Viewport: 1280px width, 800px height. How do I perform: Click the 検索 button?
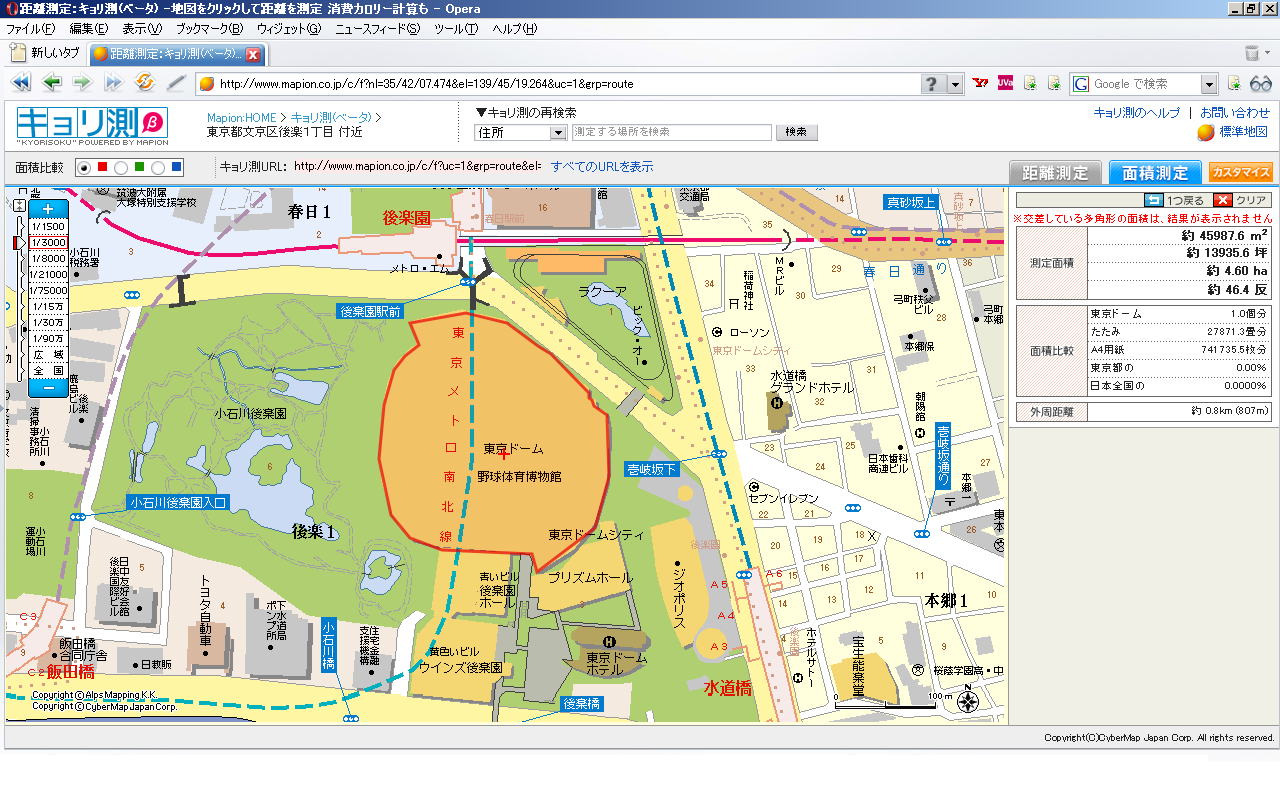(x=796, y=132)
